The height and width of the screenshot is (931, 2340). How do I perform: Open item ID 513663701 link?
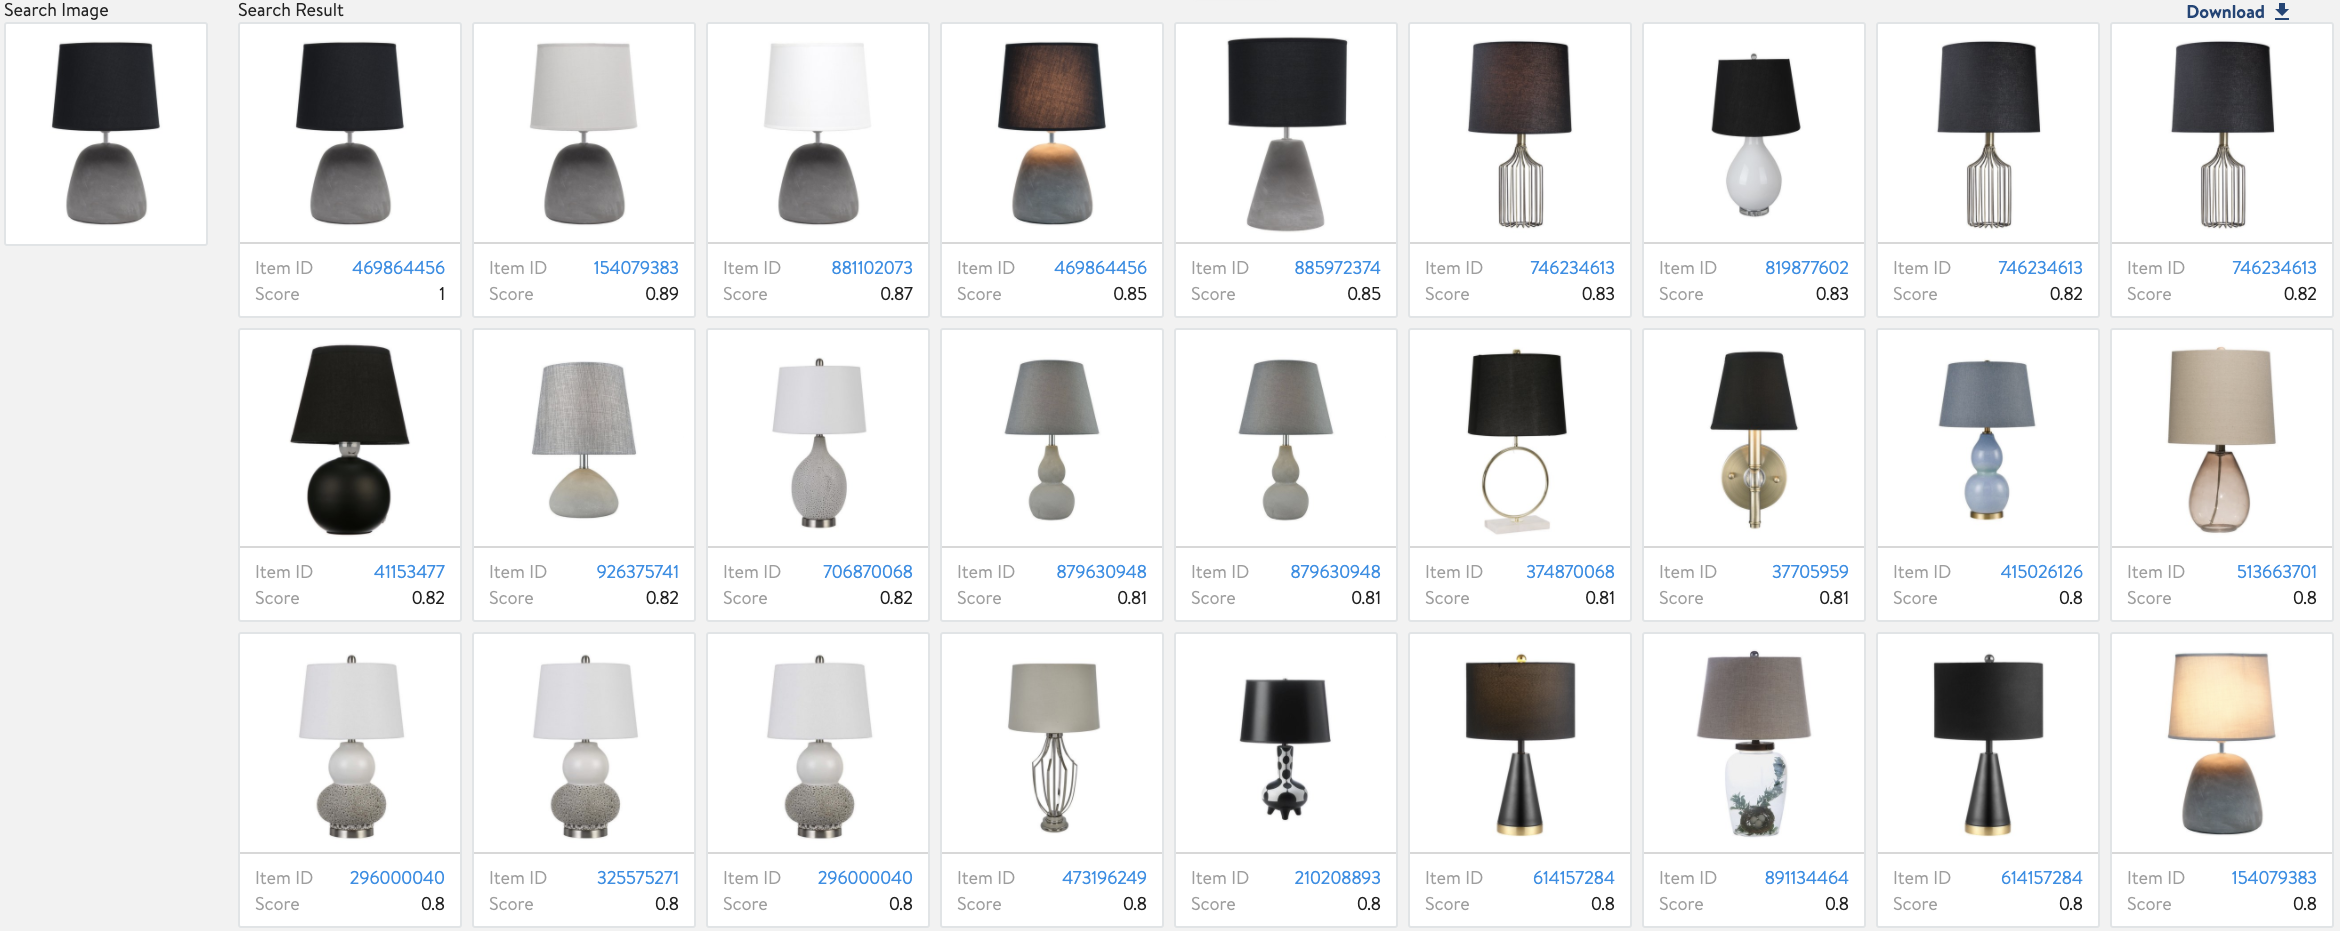coord(2276,572)
